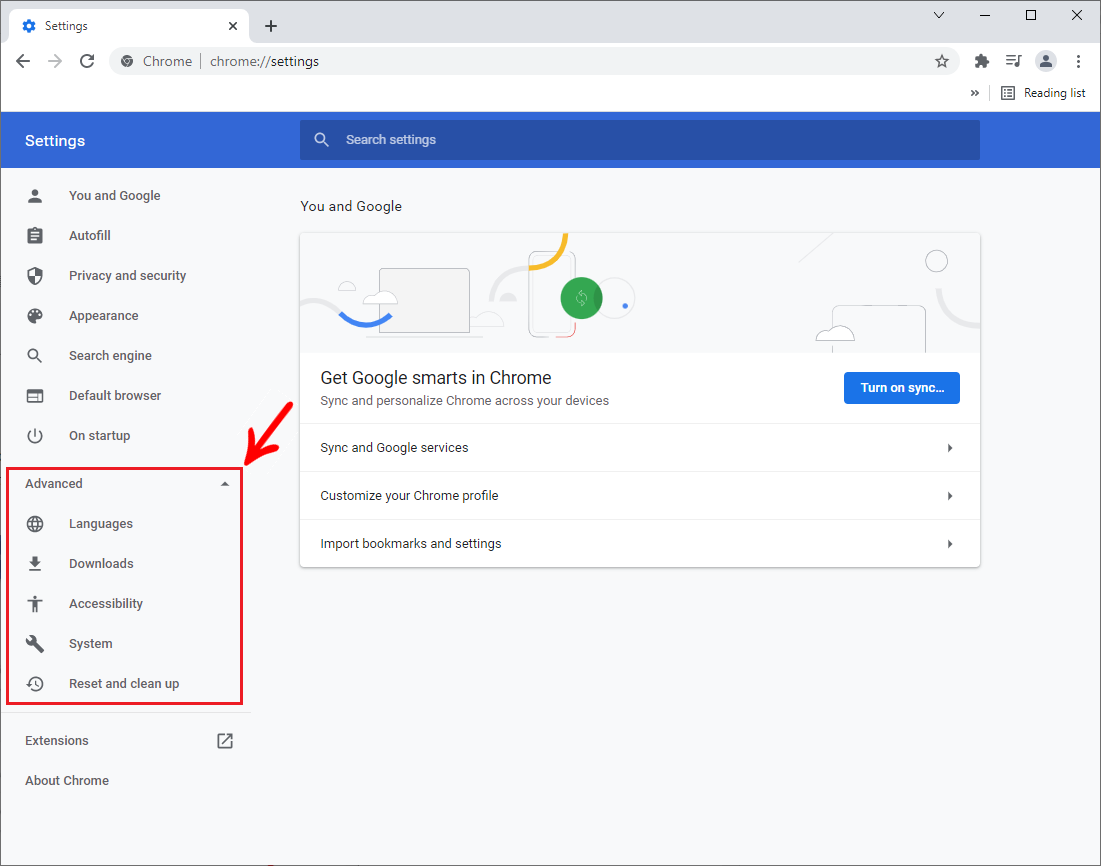Open Privacy and security settings

pyautogui.click(x=127, y=275)
